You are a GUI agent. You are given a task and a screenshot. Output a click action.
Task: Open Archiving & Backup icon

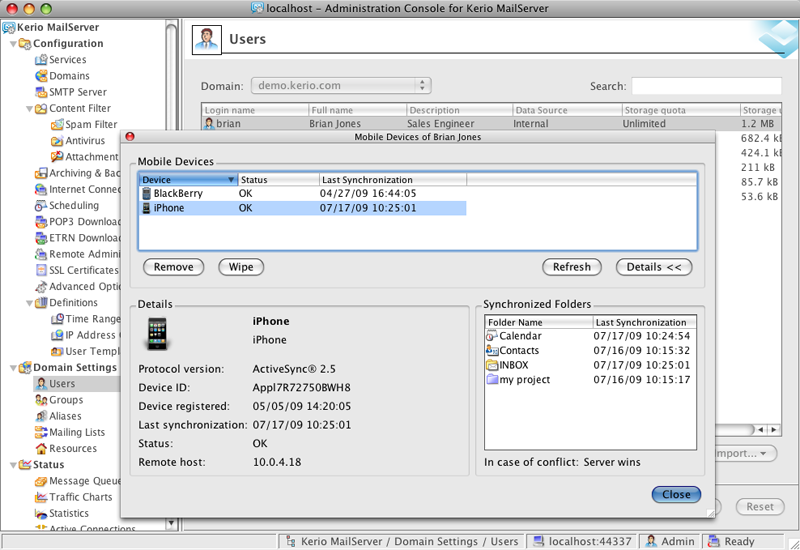point(41,173)
